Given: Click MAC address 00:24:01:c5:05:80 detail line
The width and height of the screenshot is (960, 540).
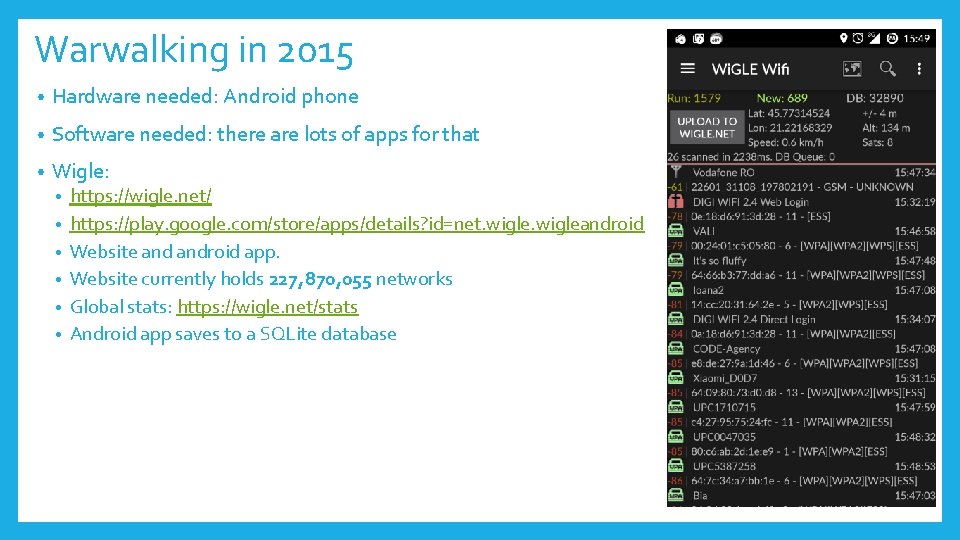Looking at the screenshot, I should [804, 246].
